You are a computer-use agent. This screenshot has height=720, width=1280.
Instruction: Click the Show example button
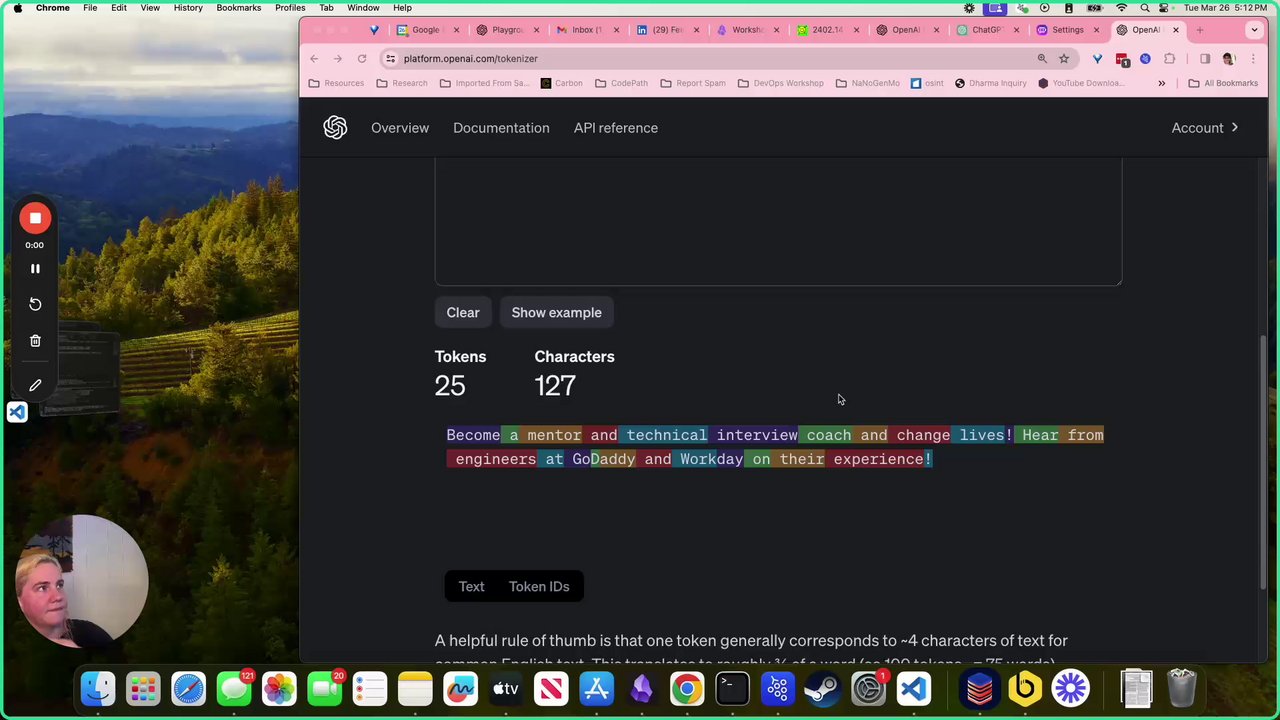pos(557,313)
